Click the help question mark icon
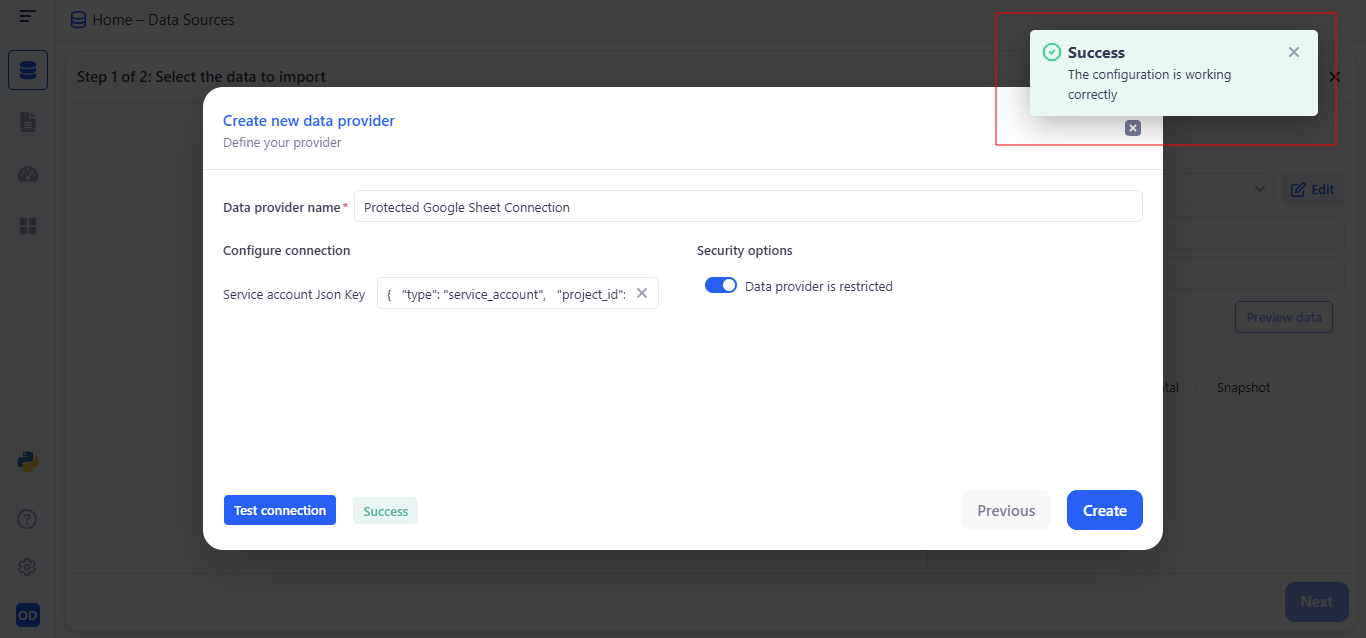Image resolution: width=1366 pixels, height=638 pixels. tap(28, 519)
